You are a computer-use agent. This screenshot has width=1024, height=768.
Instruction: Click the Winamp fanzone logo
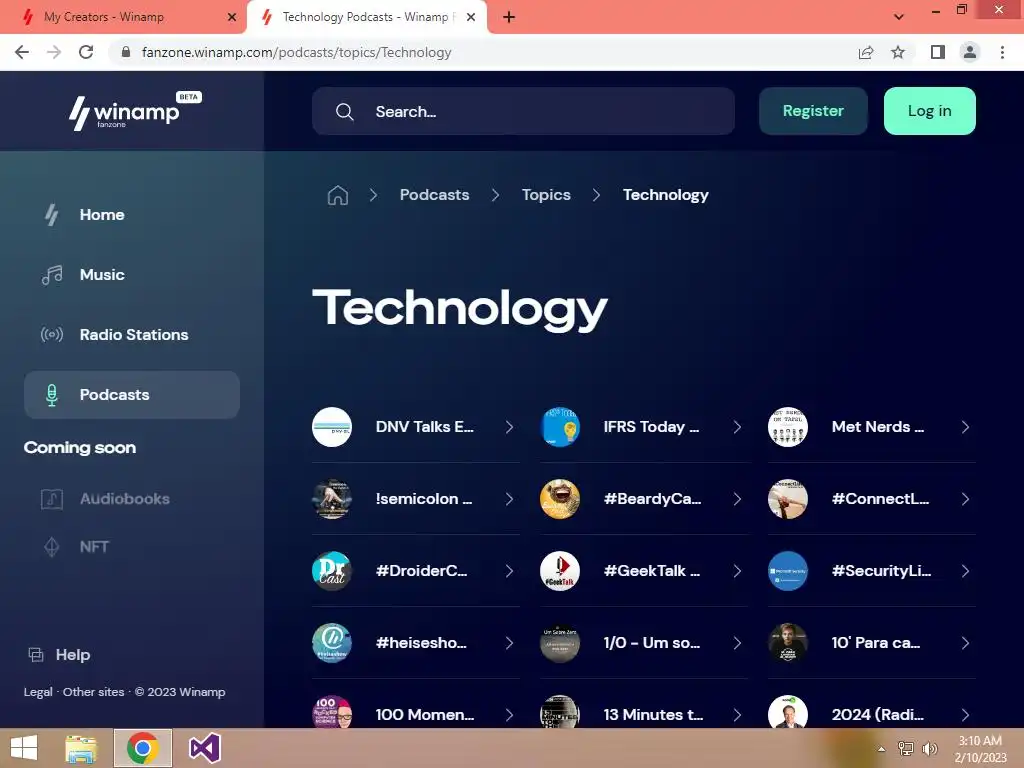click(x=135, y=111)
